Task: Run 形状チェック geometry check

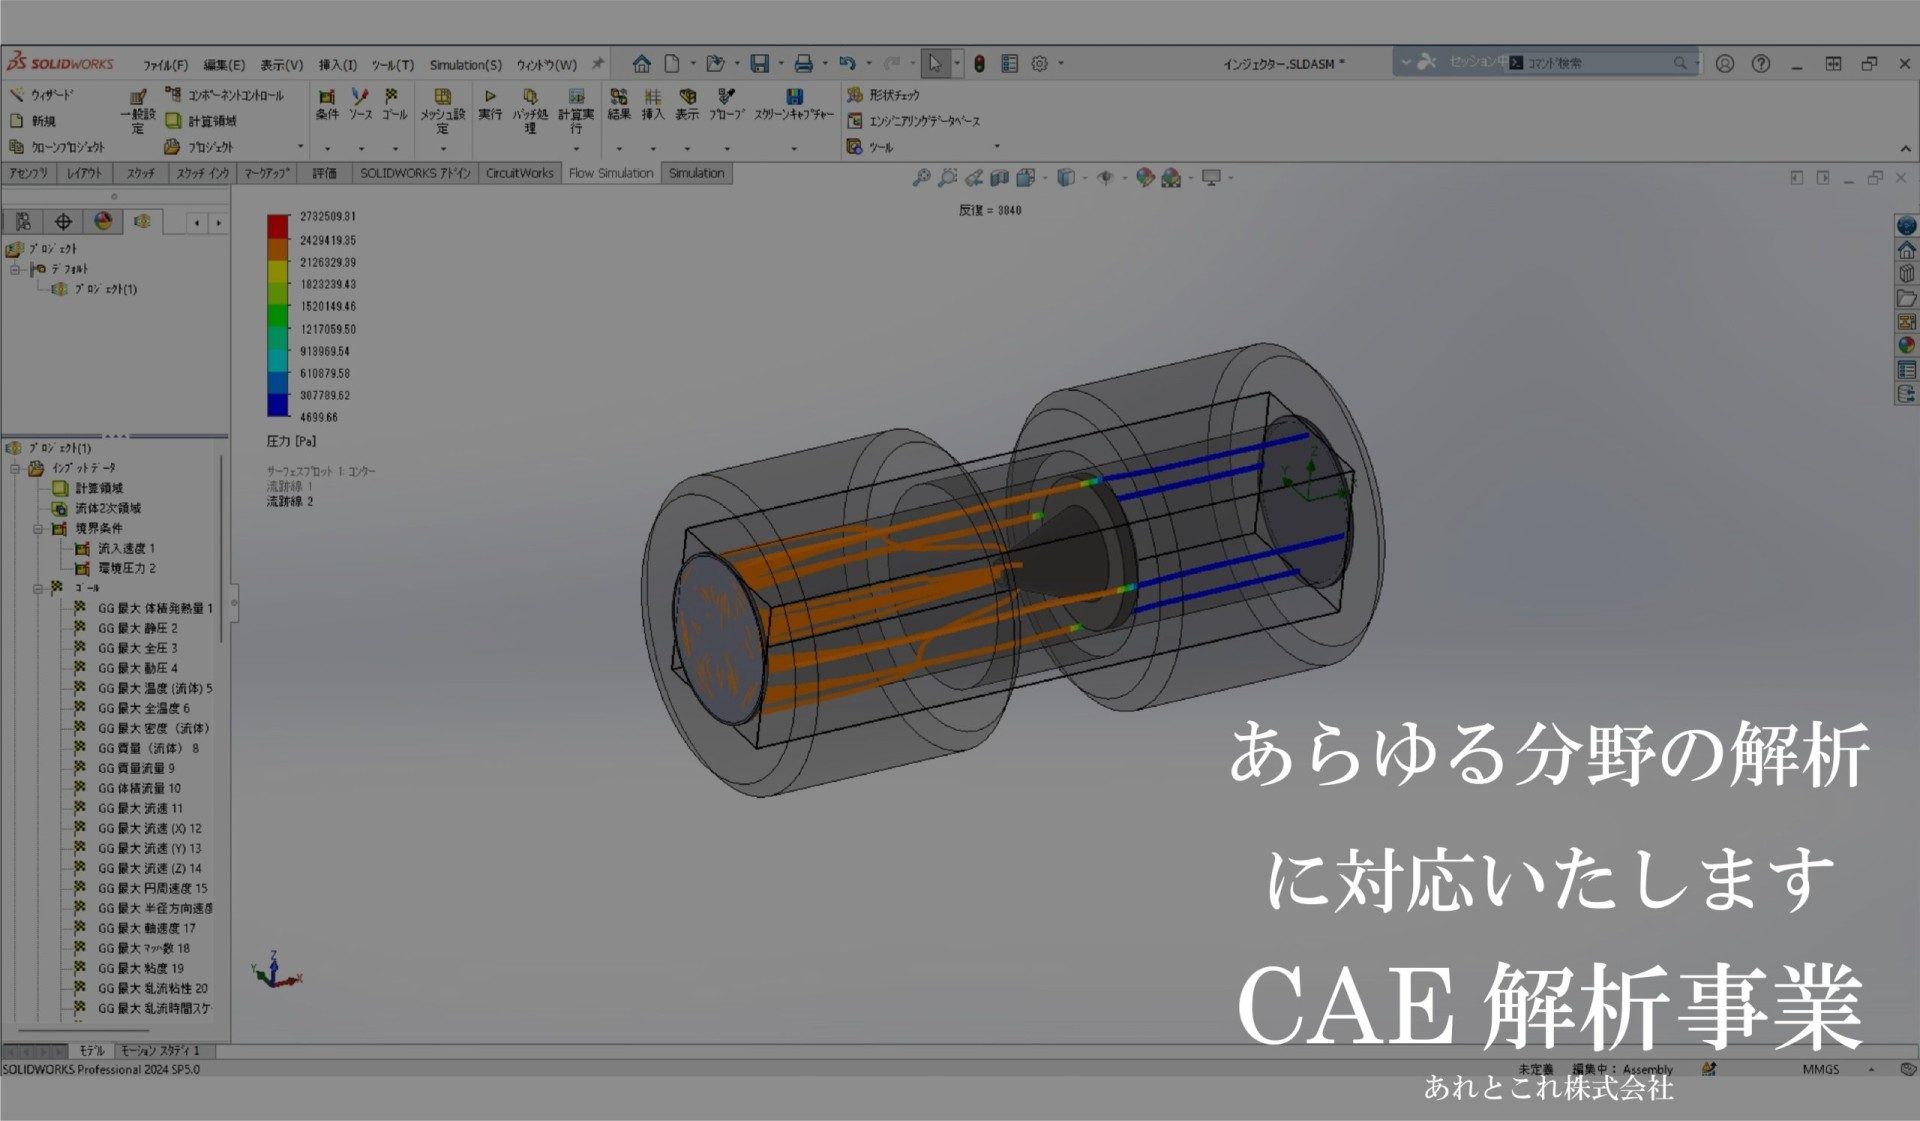Action: tap(883, 95)
